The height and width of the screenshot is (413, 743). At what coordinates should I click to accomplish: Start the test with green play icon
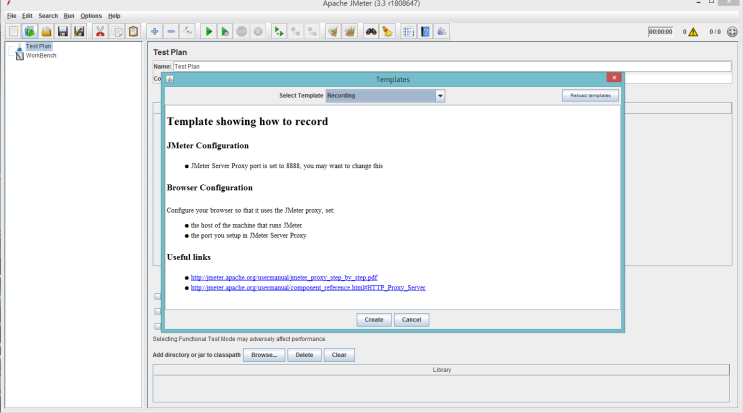(208, 32)
